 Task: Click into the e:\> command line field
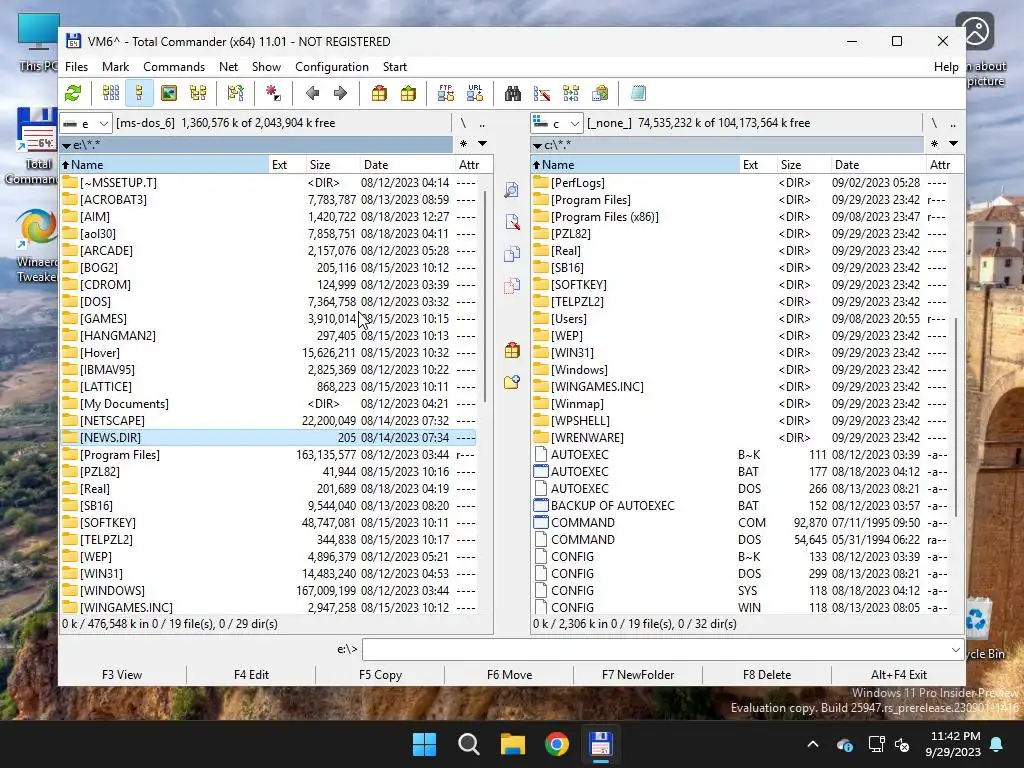663,650
